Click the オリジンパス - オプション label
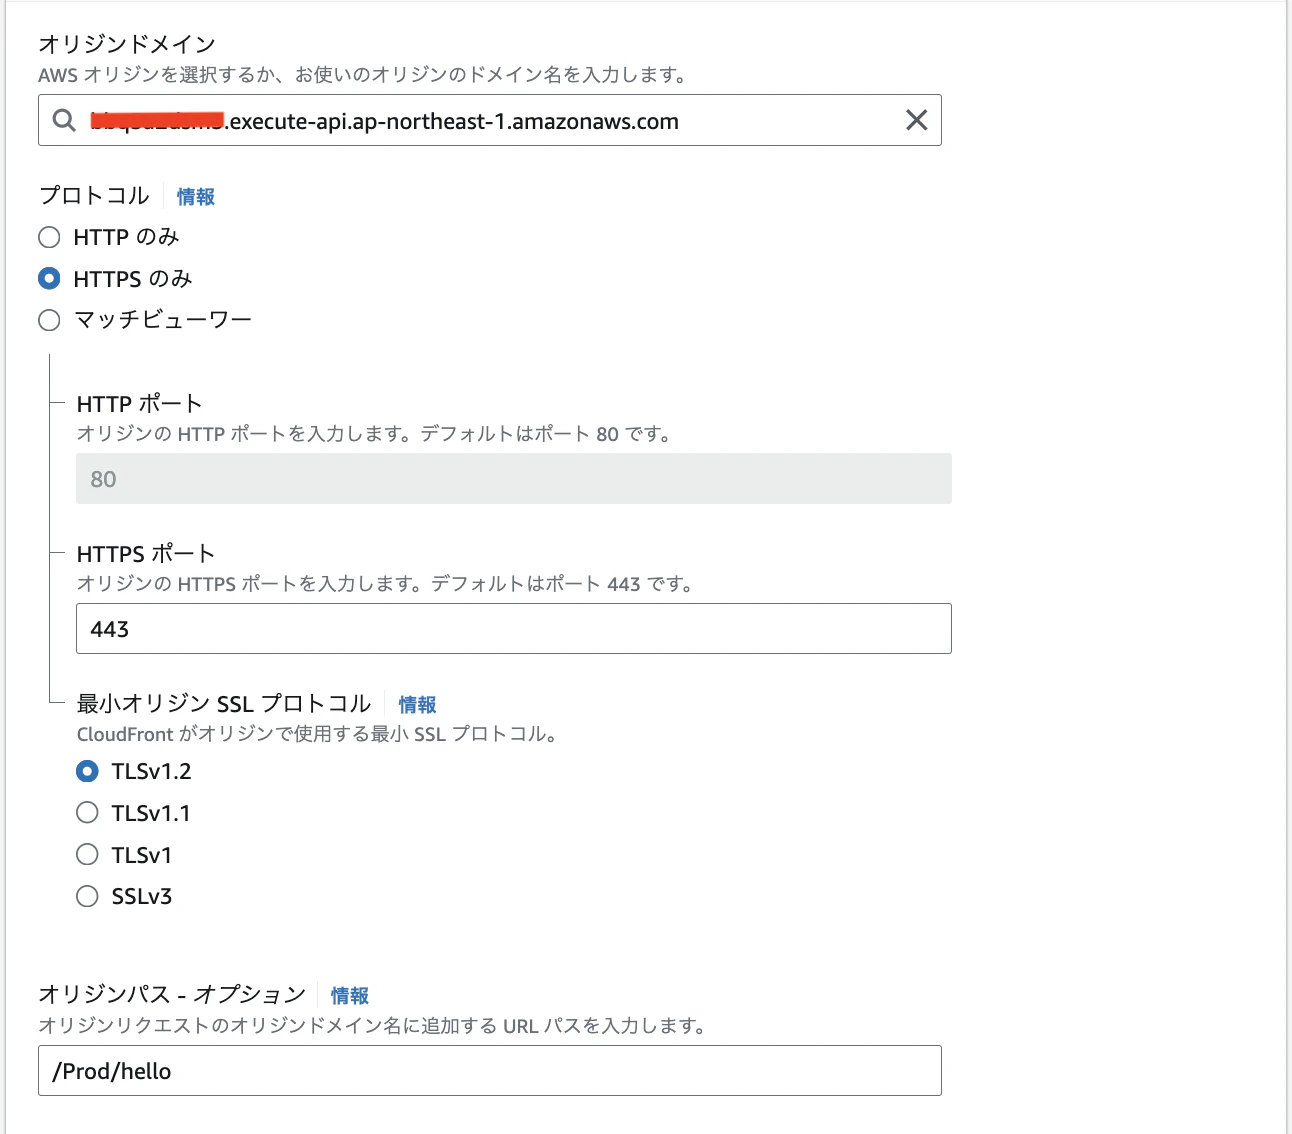Viewport: 1292px width, 1134px height. 170,993
